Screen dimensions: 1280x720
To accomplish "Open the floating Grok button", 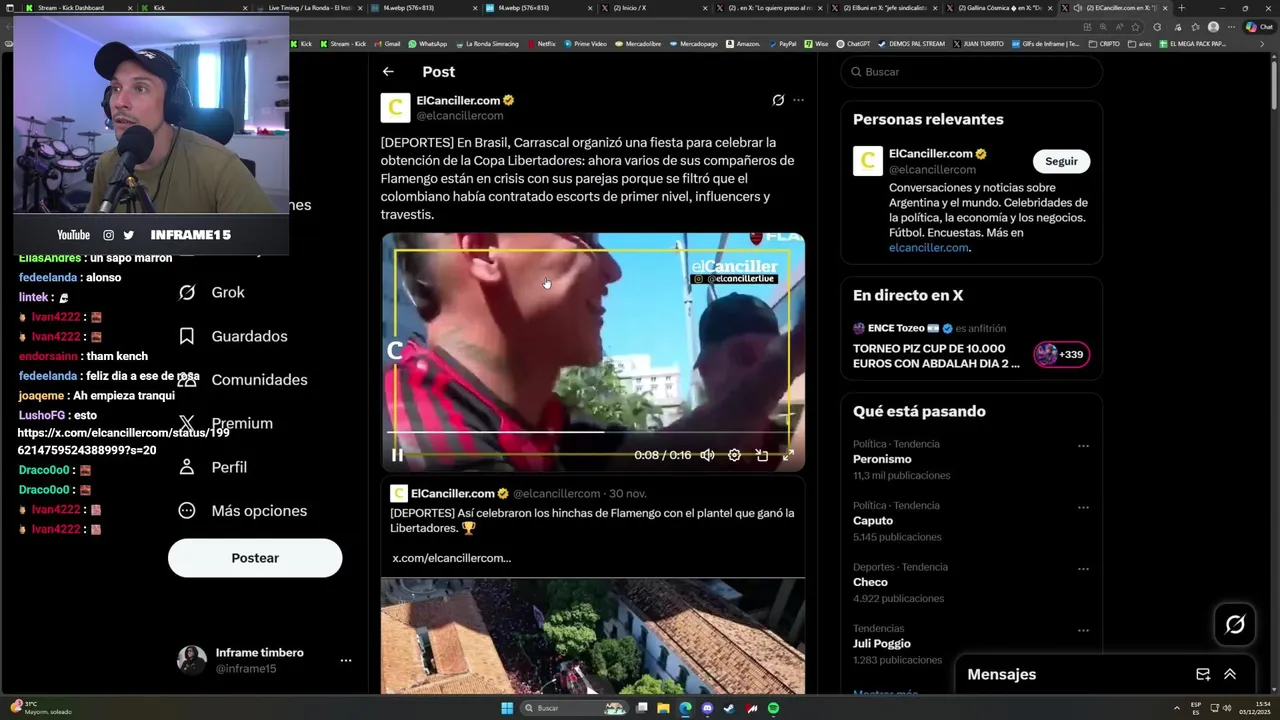I will (x=1235, y=625).
